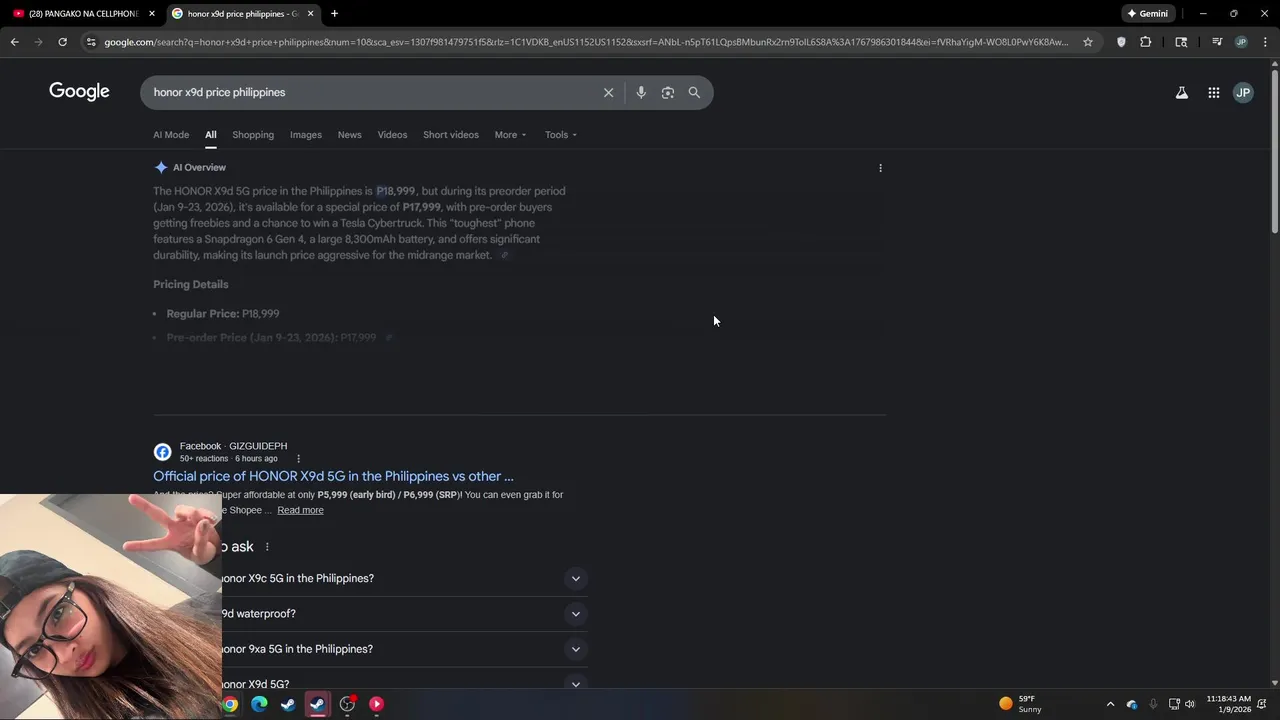Screen dimensions: 1280x720
Task: Click Read more under the Facebook result
Action: 300,511
